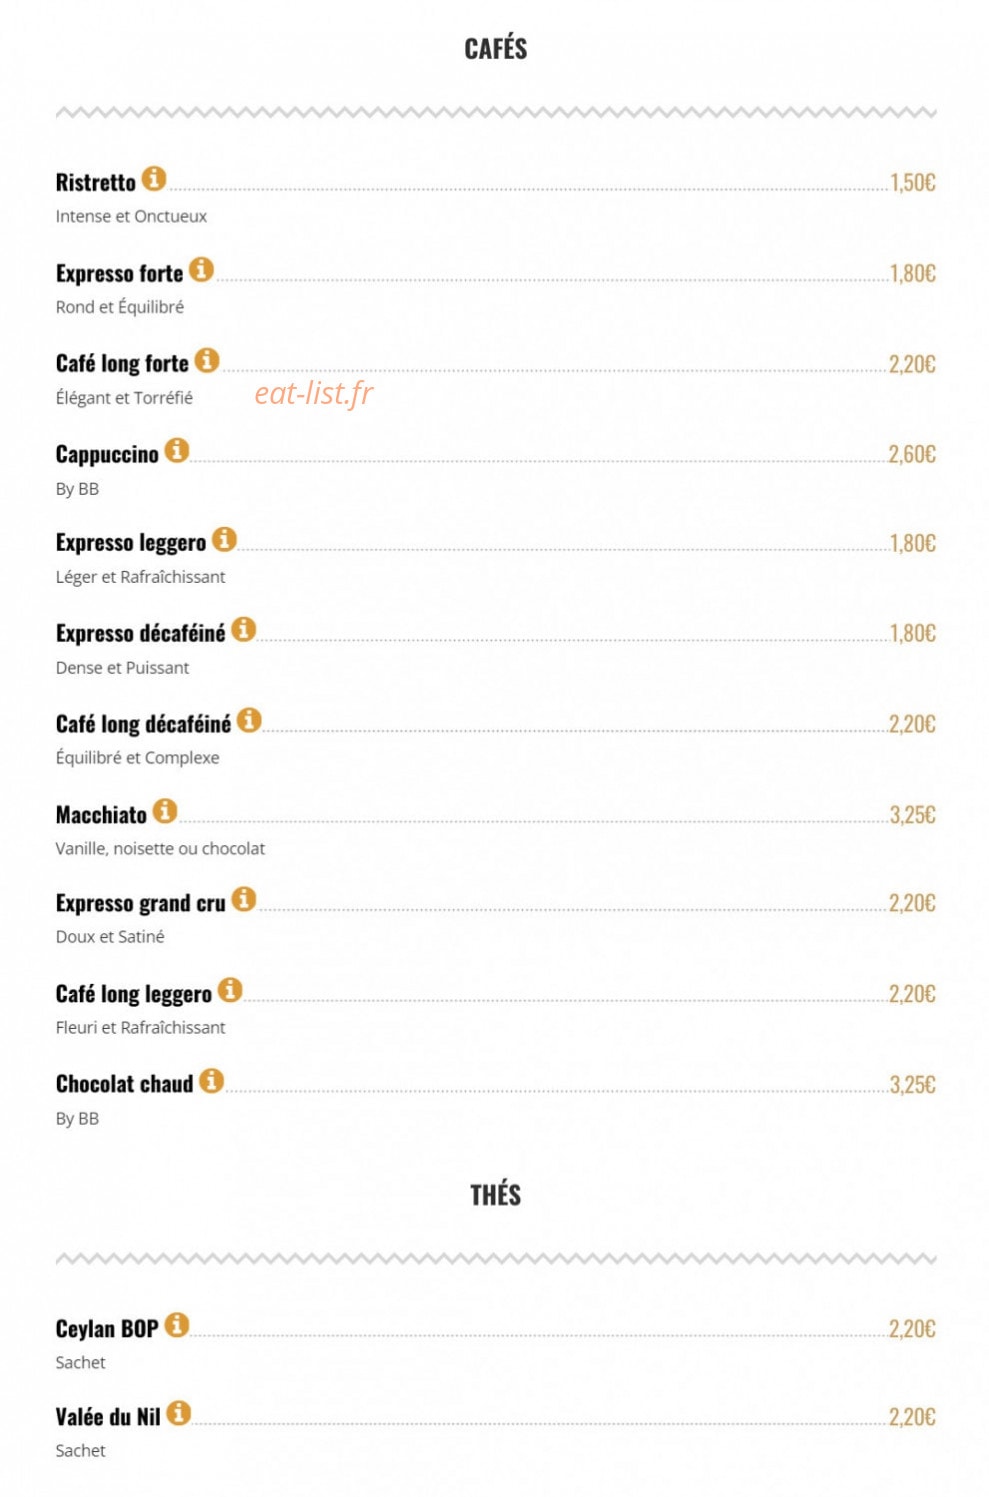Screen dimensions: 989x1497
Task: Open the Macchiato info icon
Action: [x=165, y=811]
